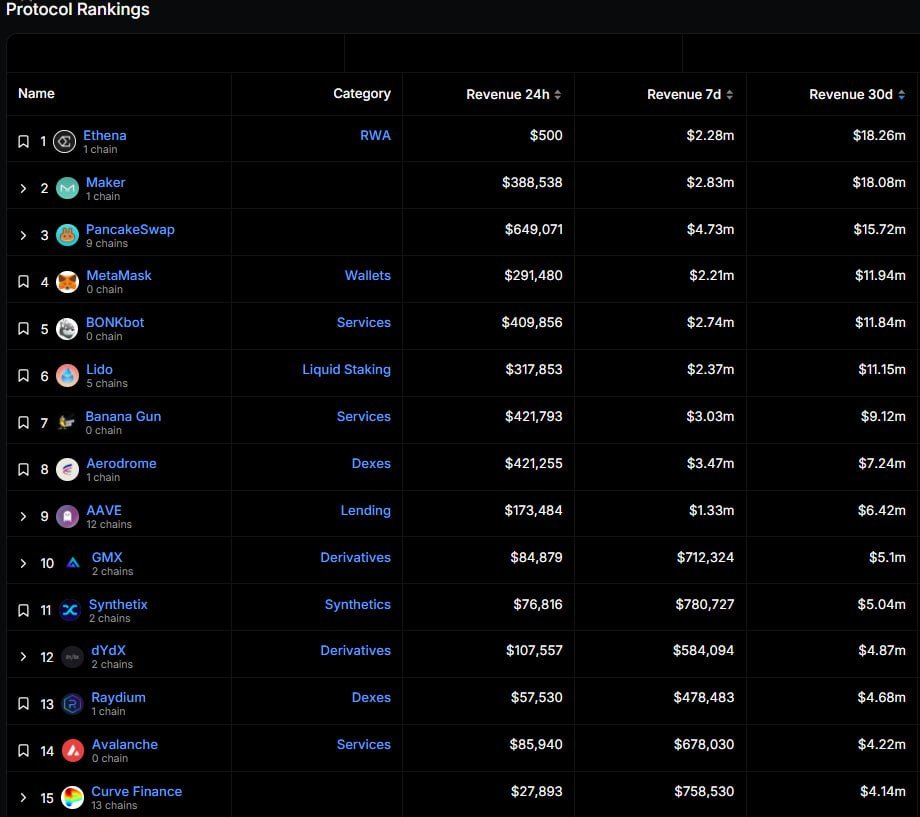Open the Aerodrome protocol link
The width and height of the screenshot is (920, 817).
pos(121,463)
